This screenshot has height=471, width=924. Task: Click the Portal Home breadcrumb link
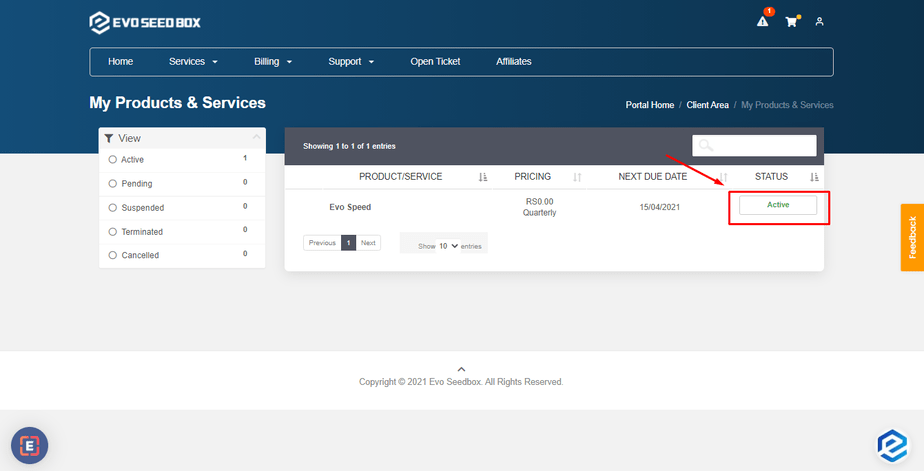[650, 105]
